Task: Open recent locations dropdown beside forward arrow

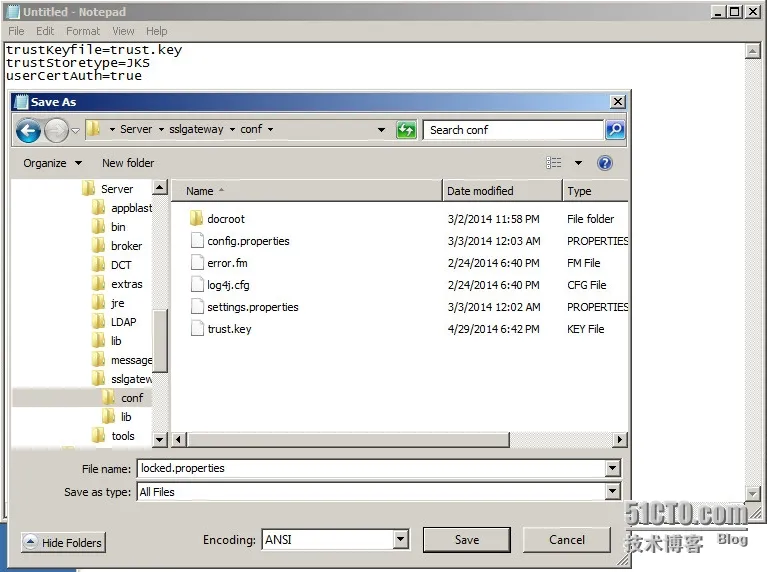Action: (75, 131)
